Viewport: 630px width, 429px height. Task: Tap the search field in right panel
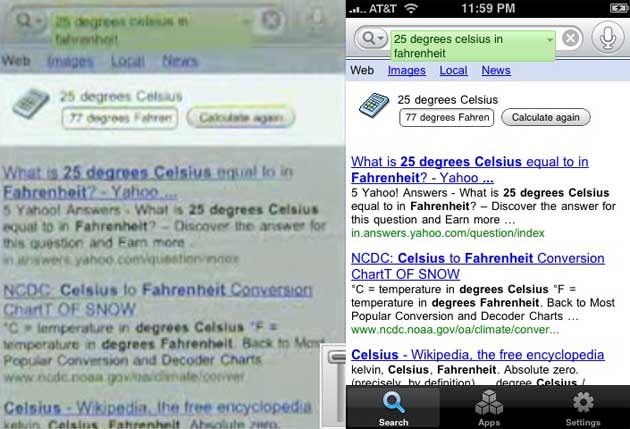[472, 46]
